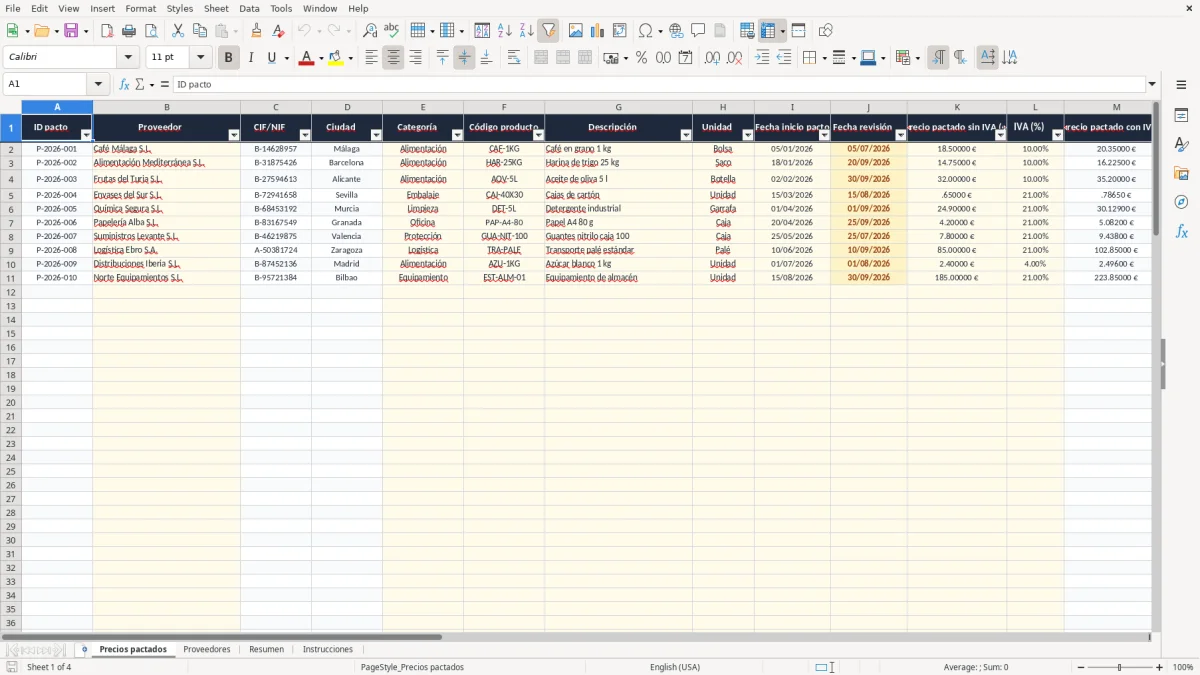The image size is (1200, 675).
Task: Open Find and Replace
Action: (370, 31)
